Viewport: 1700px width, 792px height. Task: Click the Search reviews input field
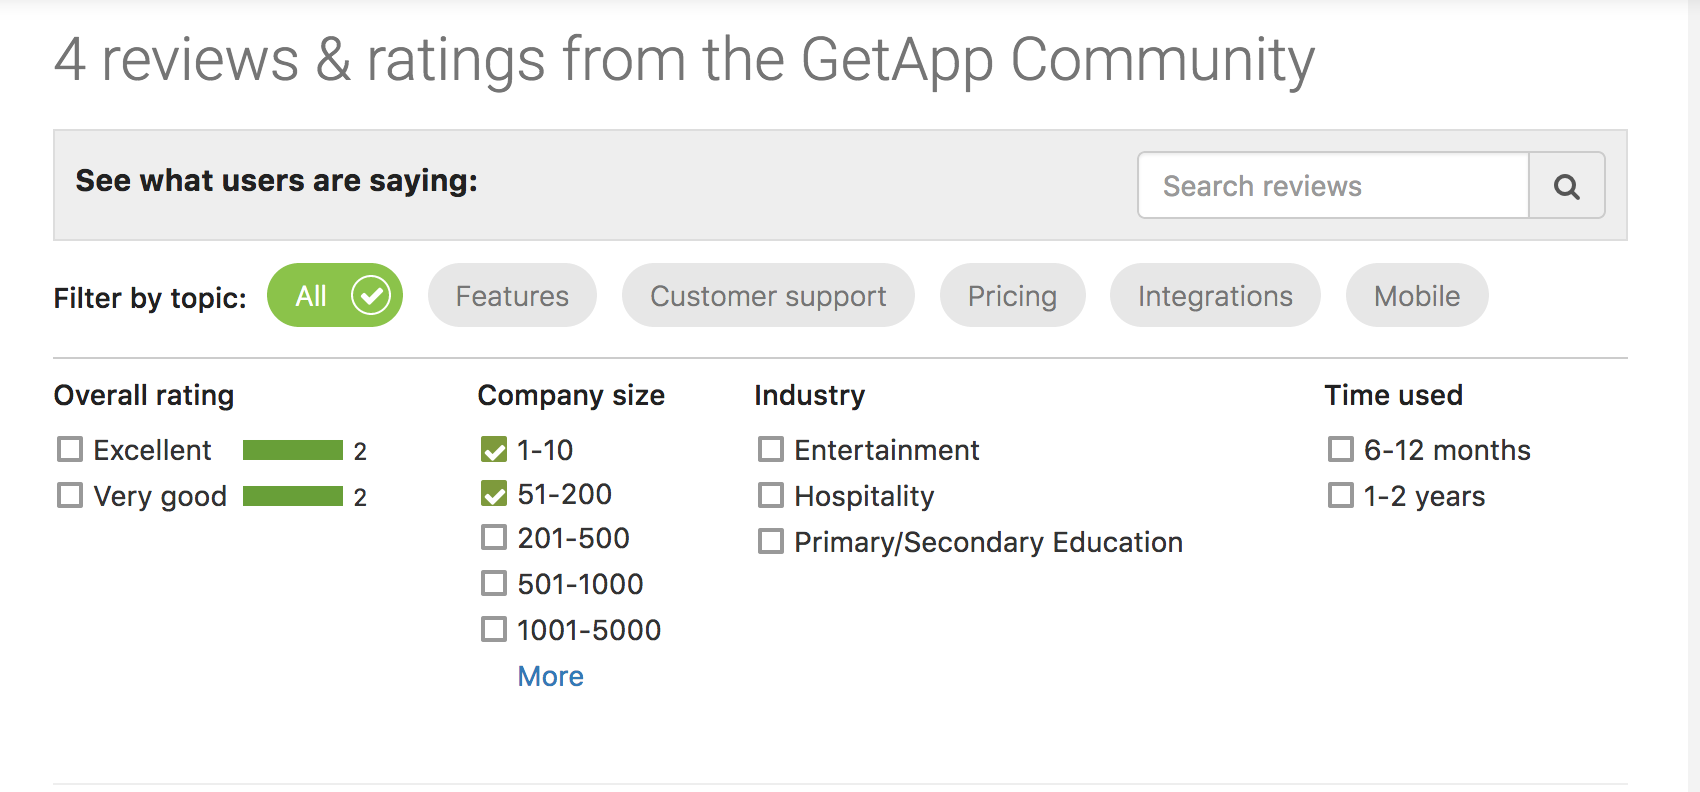point(1330,185)
